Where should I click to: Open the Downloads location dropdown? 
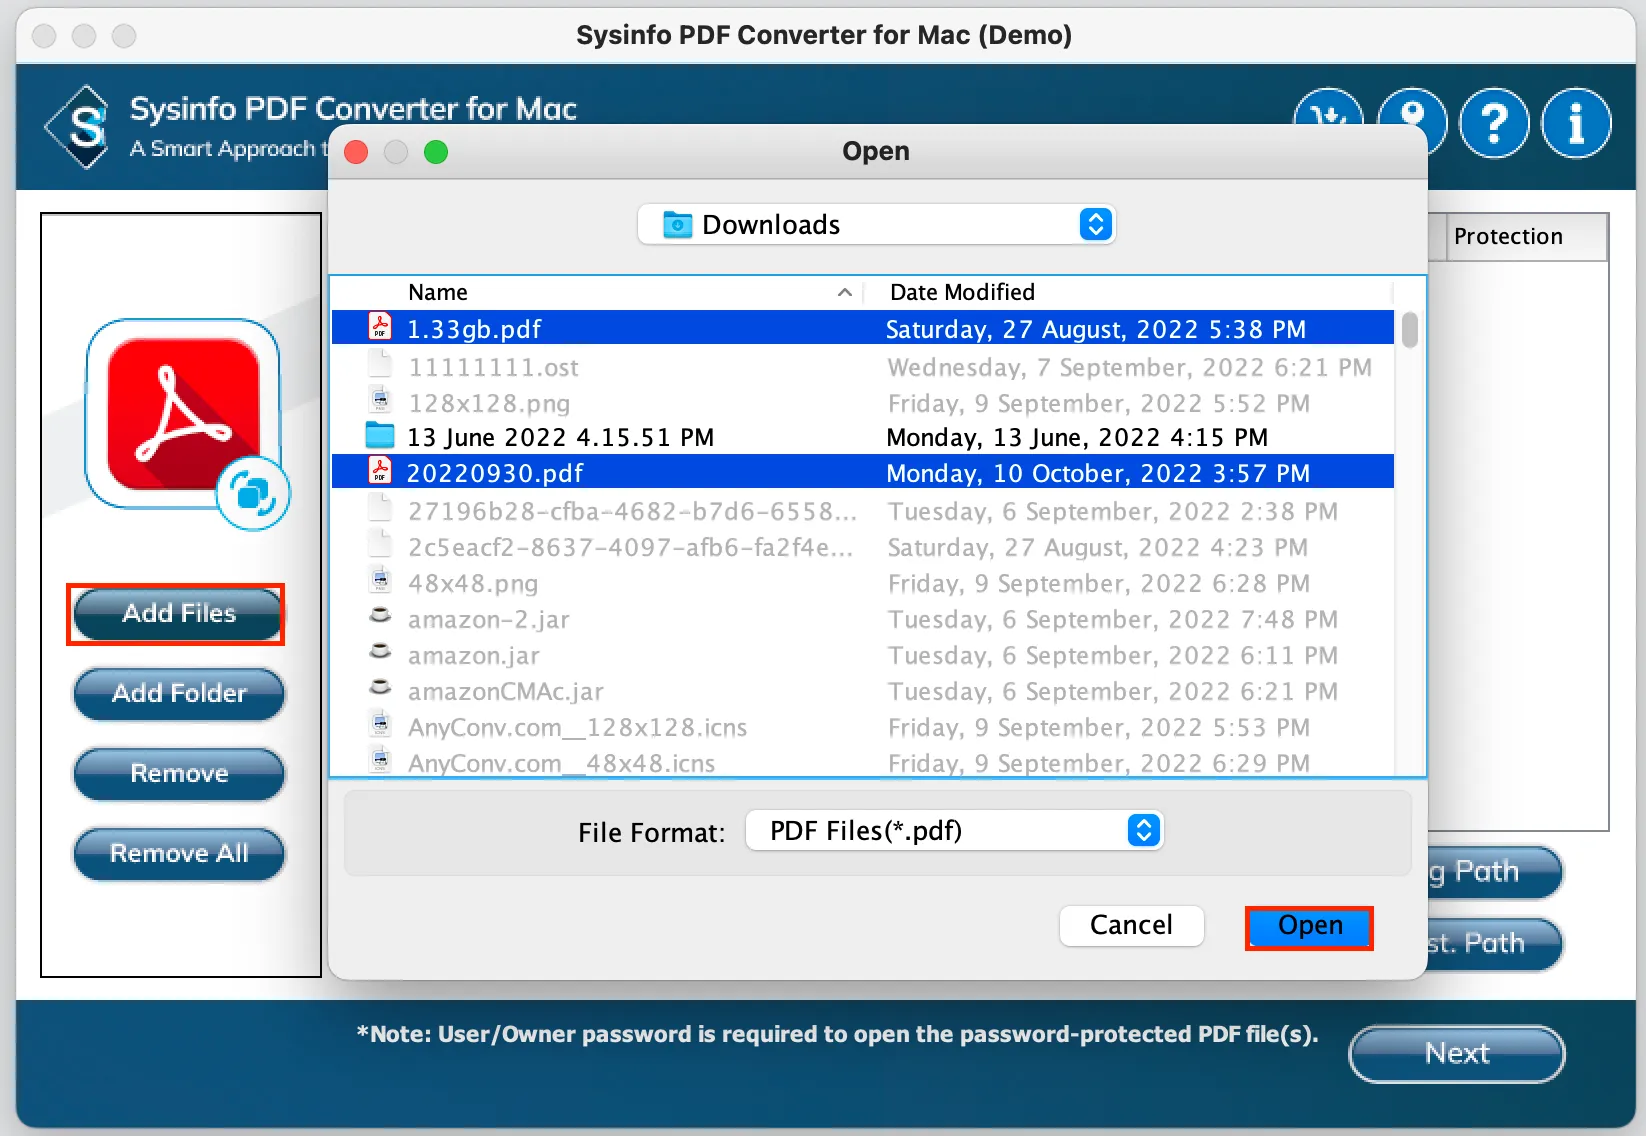pos(876,225)
